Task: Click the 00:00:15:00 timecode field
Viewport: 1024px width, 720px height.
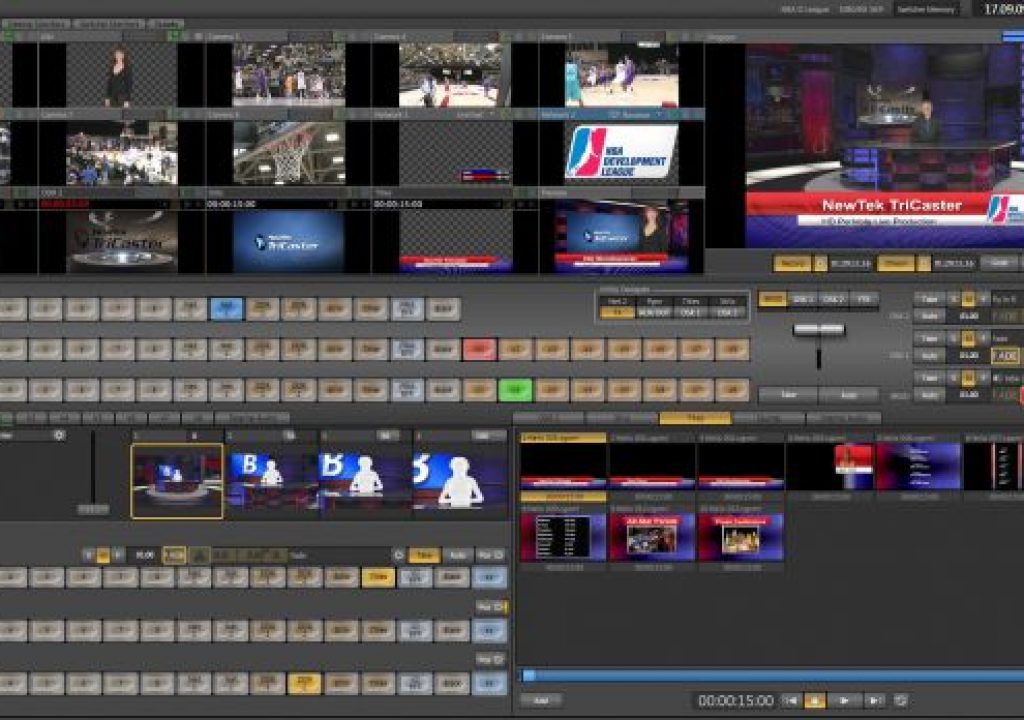Action: click(x=735, y=700)
